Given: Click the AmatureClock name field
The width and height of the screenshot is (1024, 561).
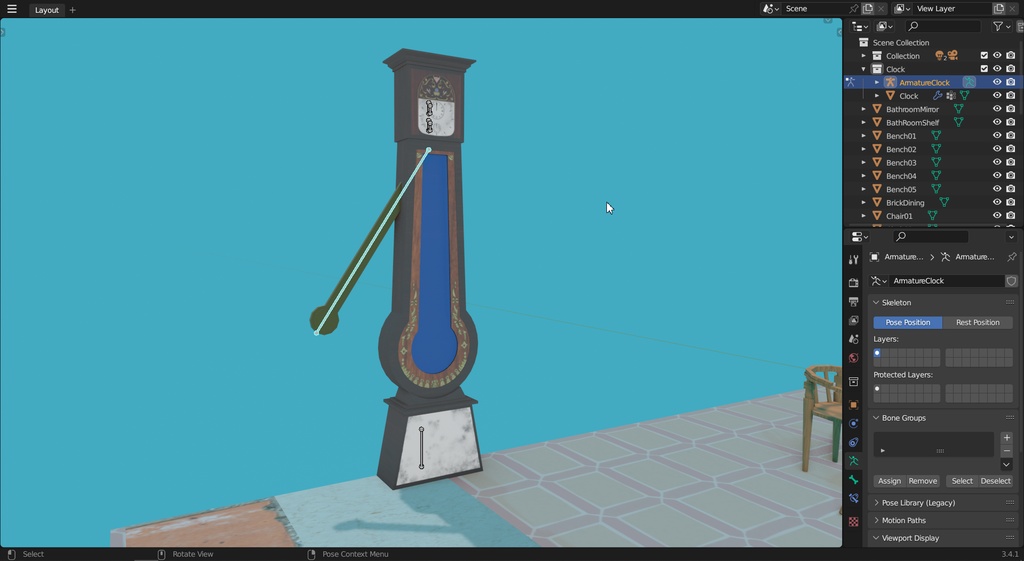Looking at the screenshot, I should tap(946, 281).
